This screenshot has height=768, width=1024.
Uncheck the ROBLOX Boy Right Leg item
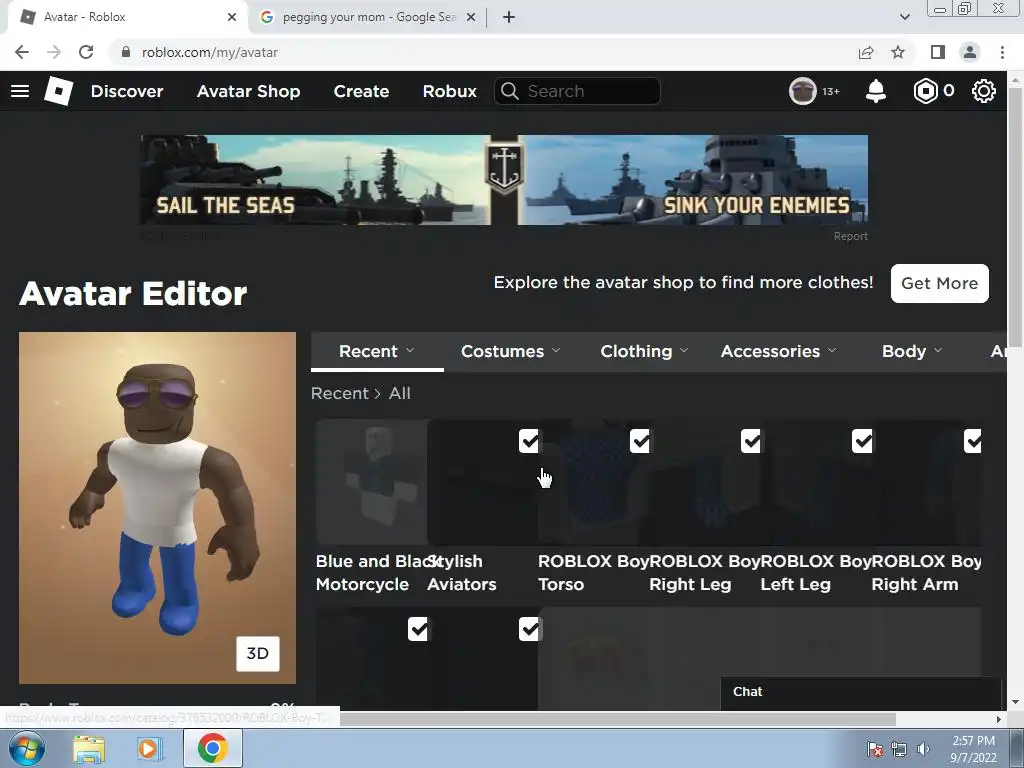pos(752,441)
